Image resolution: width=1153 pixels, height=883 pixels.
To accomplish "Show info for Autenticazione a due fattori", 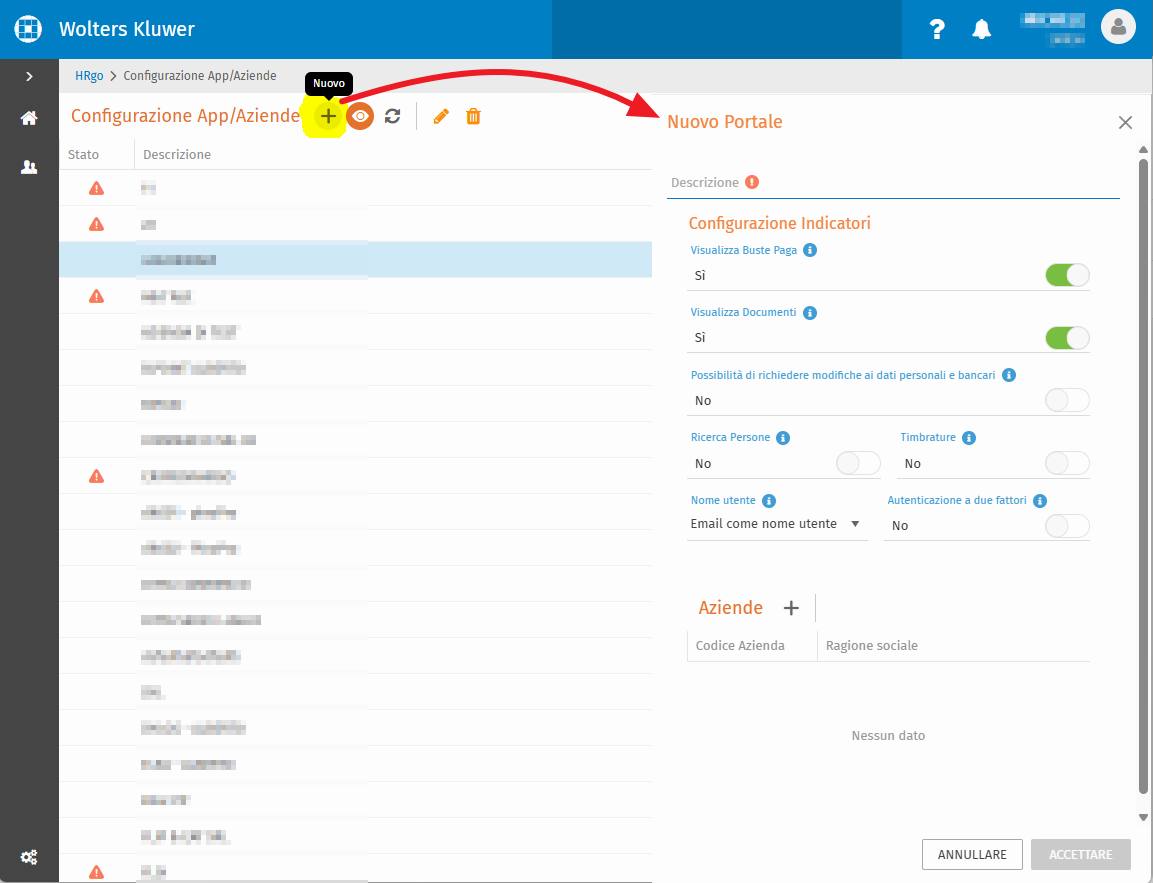I will click(1040, 501).
